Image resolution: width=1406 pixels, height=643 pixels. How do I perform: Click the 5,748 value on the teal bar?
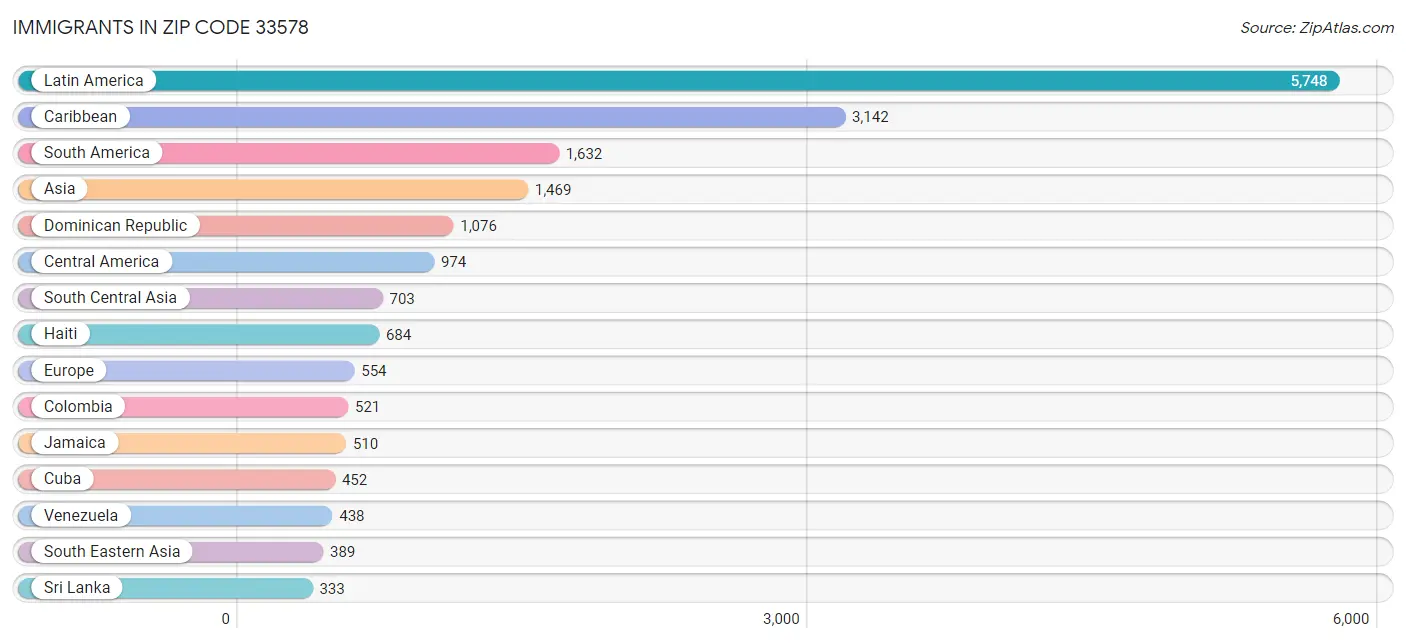tap(1310, 80)
